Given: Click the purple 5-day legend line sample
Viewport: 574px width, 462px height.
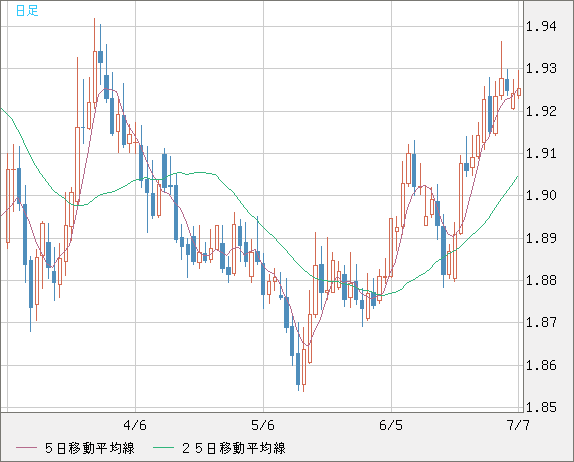Looking at the screenshot, I should tap(26, 448).
